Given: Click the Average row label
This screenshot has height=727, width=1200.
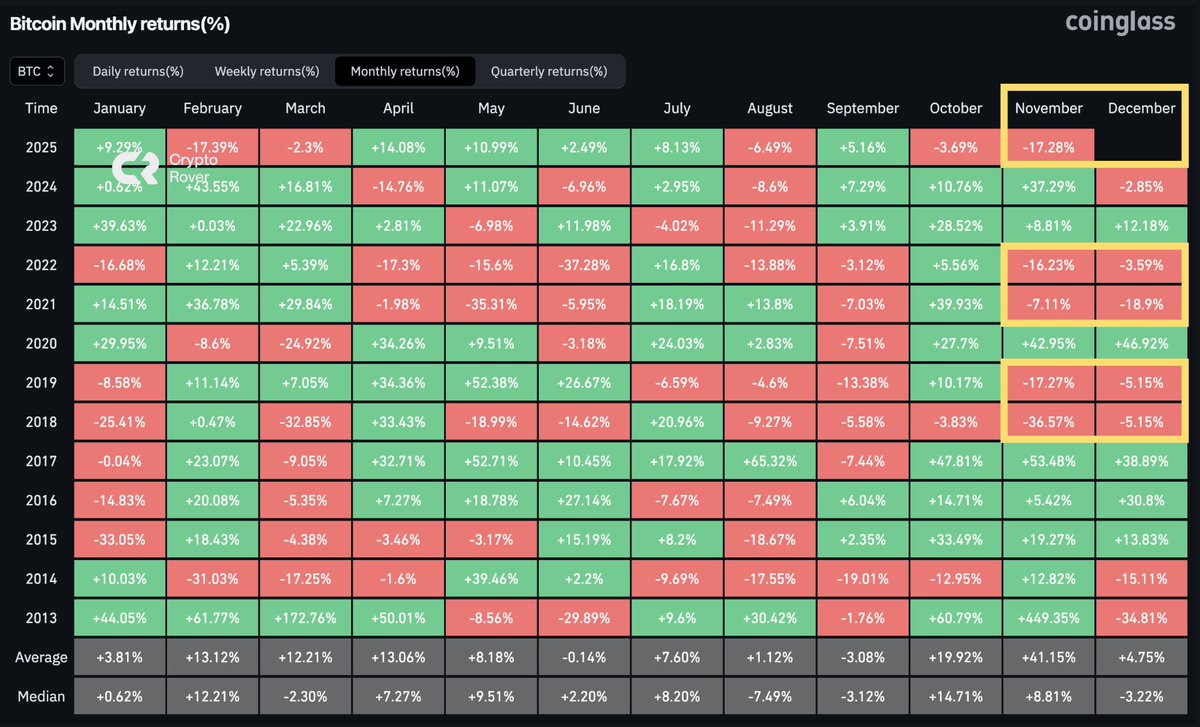Looking at the screenshot, I should coord(41,657).
